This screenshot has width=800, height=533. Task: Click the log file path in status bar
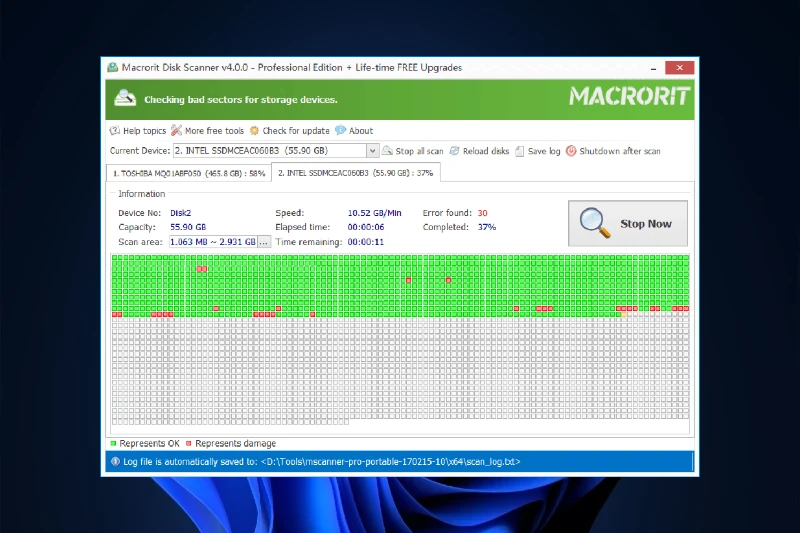pyautogui.click(x=390, y=462)
